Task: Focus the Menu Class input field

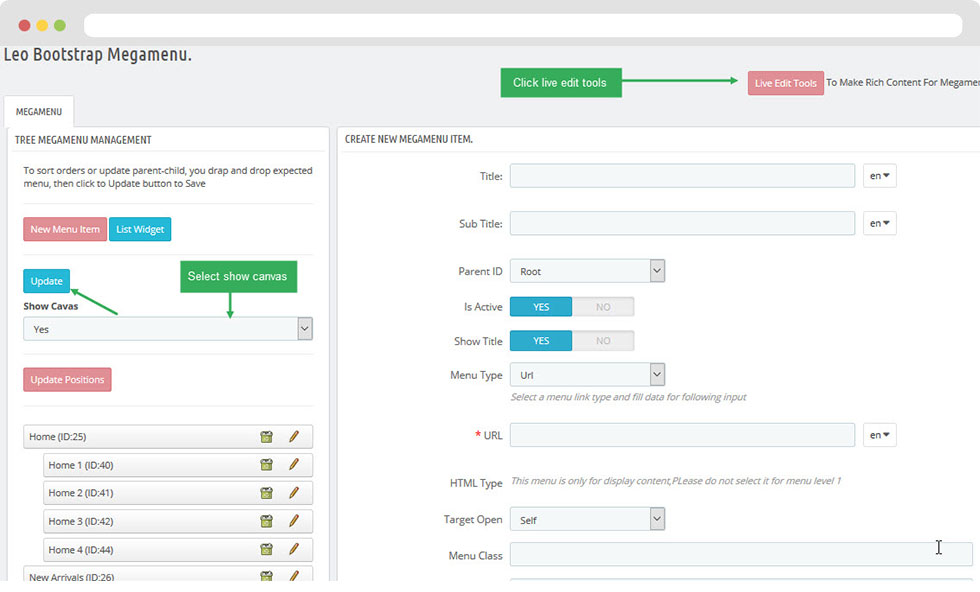Action: click(x=741, y=554)
